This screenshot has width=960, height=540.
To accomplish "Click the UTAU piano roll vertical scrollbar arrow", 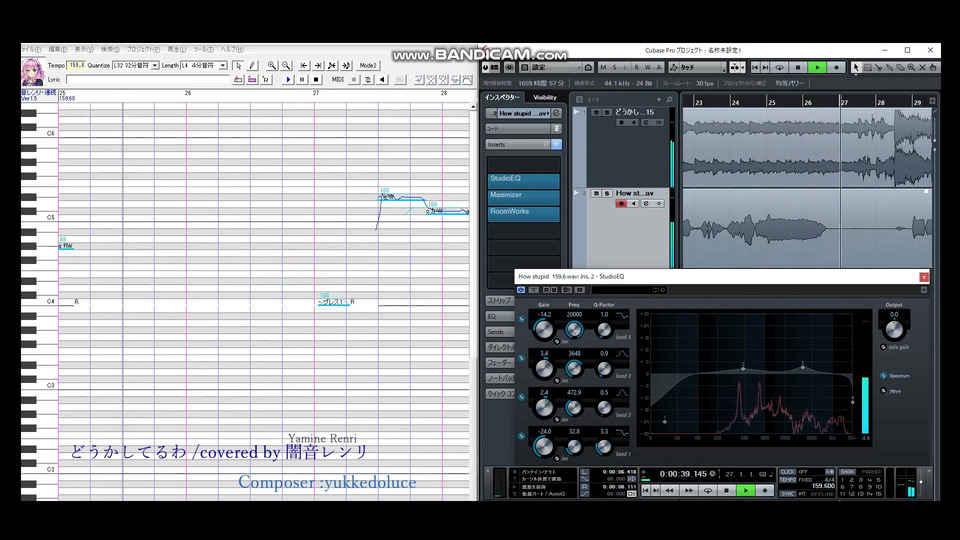I will (473, 107).
